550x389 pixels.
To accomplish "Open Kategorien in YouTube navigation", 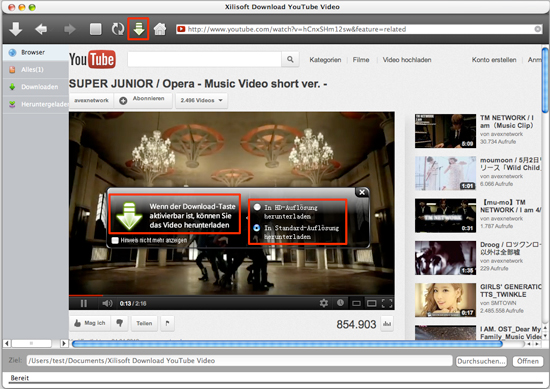I will (x=325, y=60).
